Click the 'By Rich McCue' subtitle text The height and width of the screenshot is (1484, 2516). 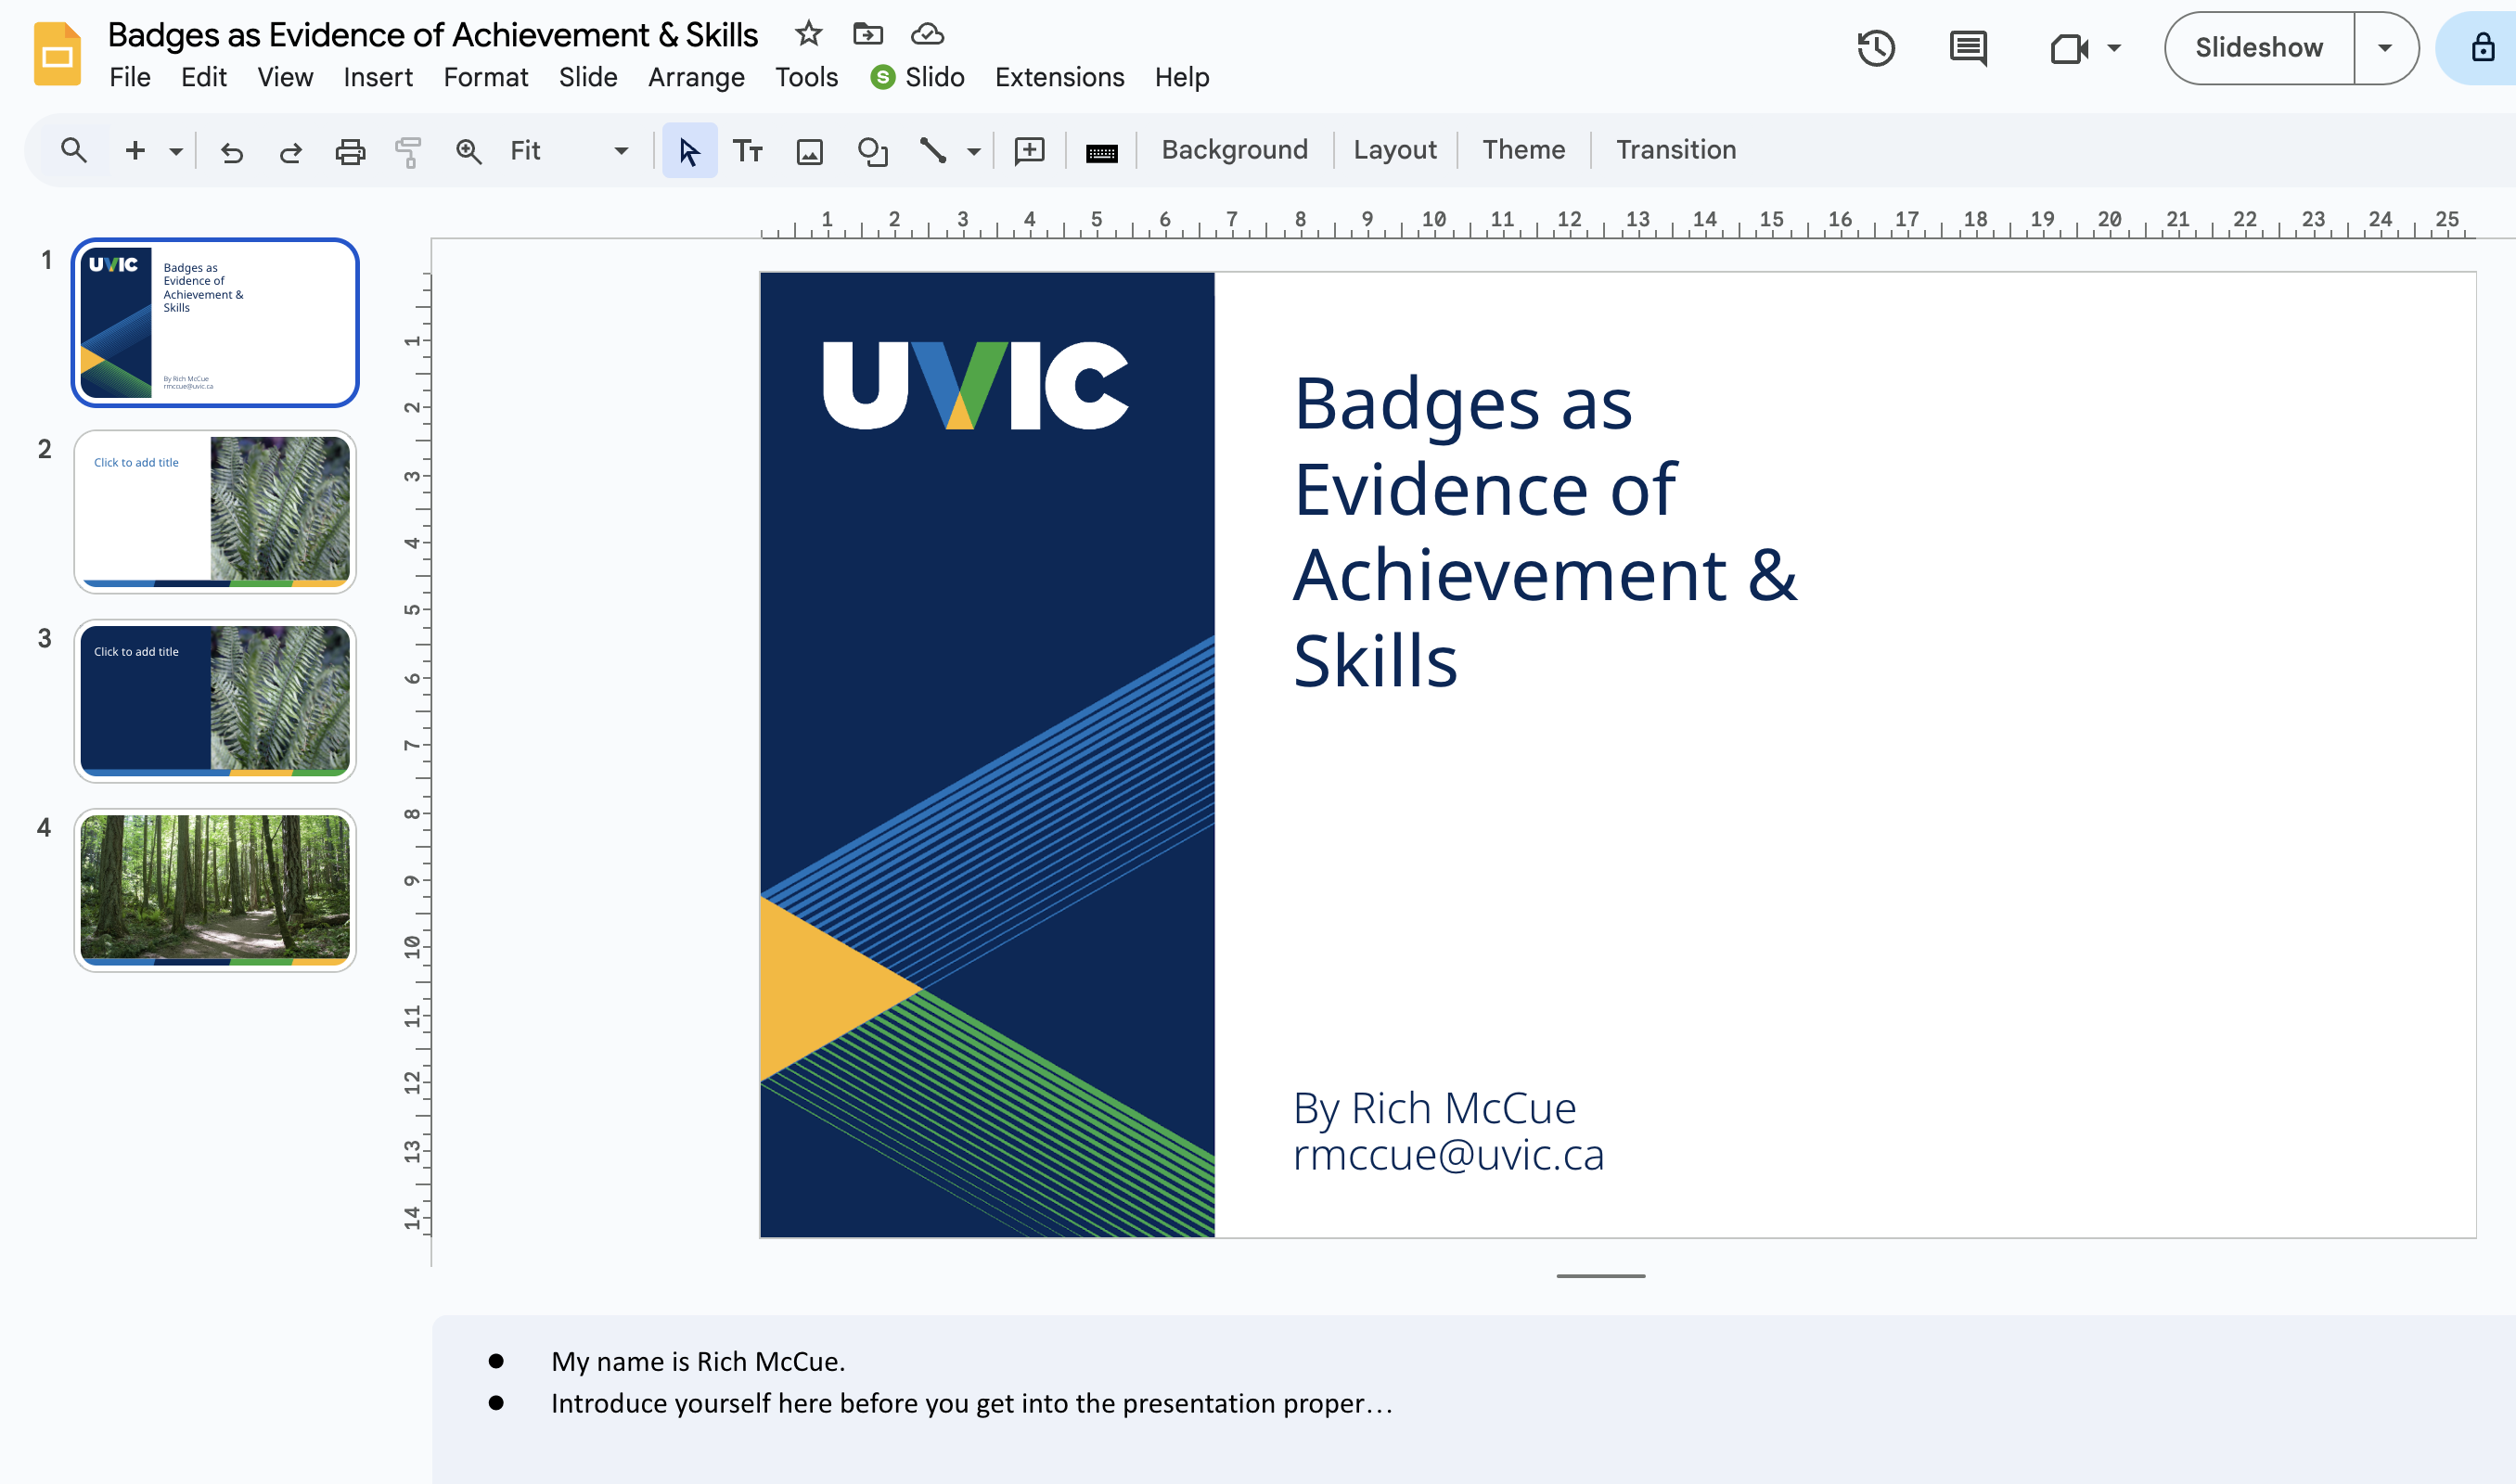click(x=1434, y=1108)
